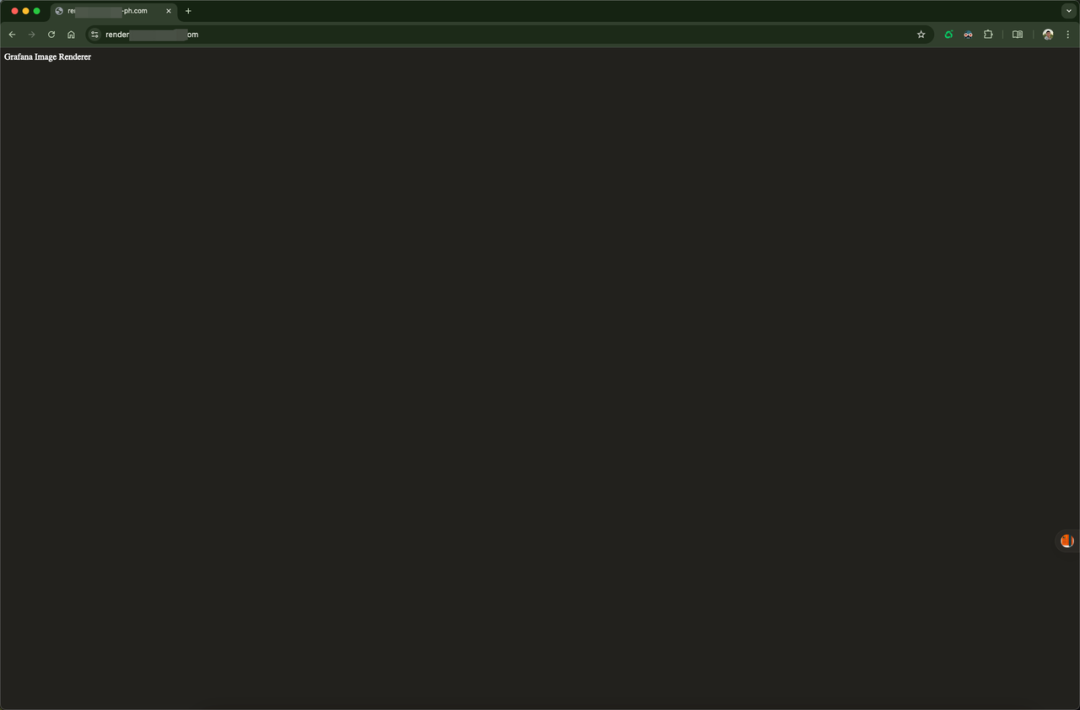Toggle the browser side panel

click(1017, 34)
